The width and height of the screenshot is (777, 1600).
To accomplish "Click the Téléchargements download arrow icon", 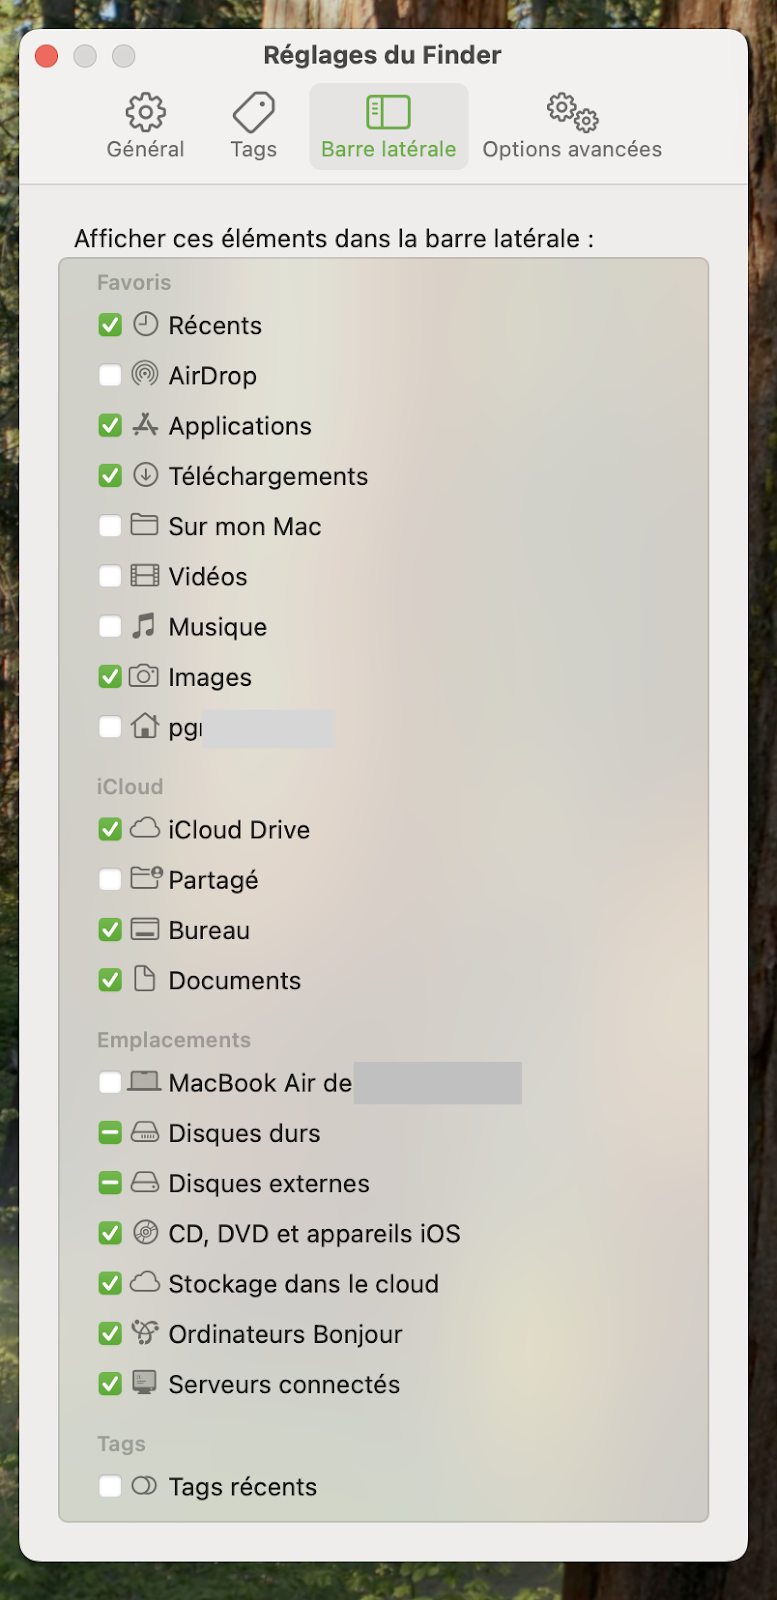I will coord(145,476).
